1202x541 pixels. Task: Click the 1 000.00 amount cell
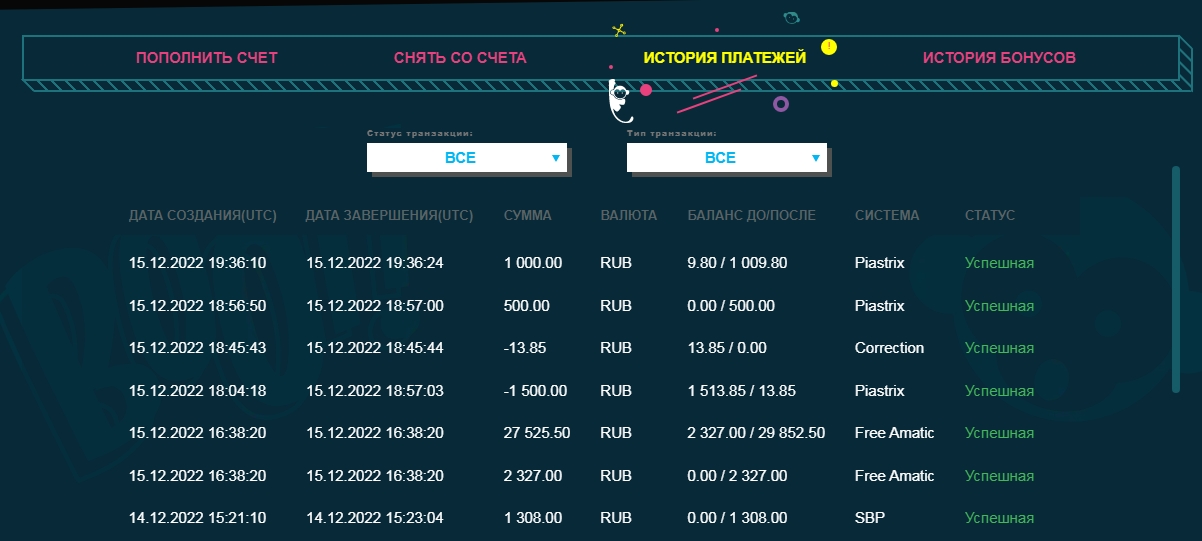[533, 263]
